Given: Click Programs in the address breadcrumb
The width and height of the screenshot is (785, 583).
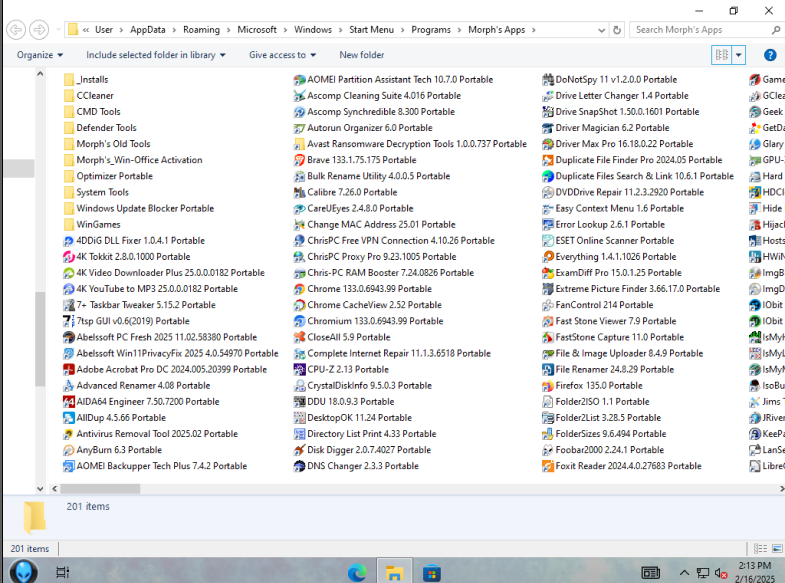Looking at the screenshot, I should [431, 30].
